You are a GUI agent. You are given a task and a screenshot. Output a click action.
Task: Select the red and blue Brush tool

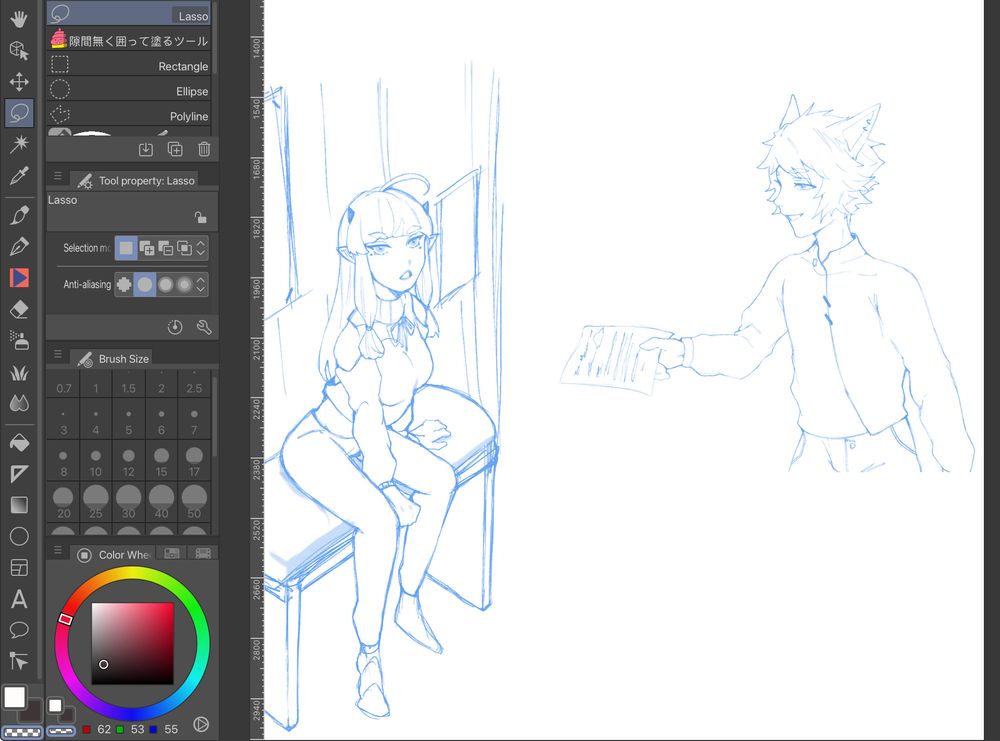[19, 277]
